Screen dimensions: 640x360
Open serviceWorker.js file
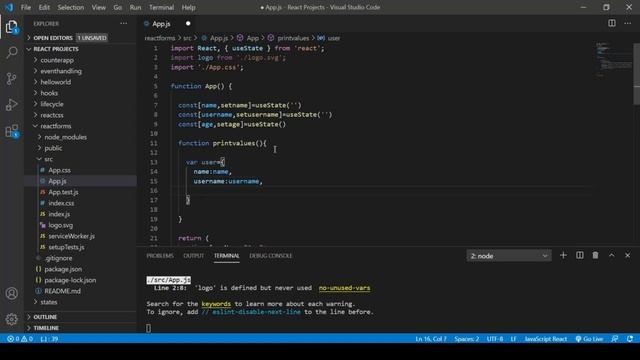tap(80, 236)
